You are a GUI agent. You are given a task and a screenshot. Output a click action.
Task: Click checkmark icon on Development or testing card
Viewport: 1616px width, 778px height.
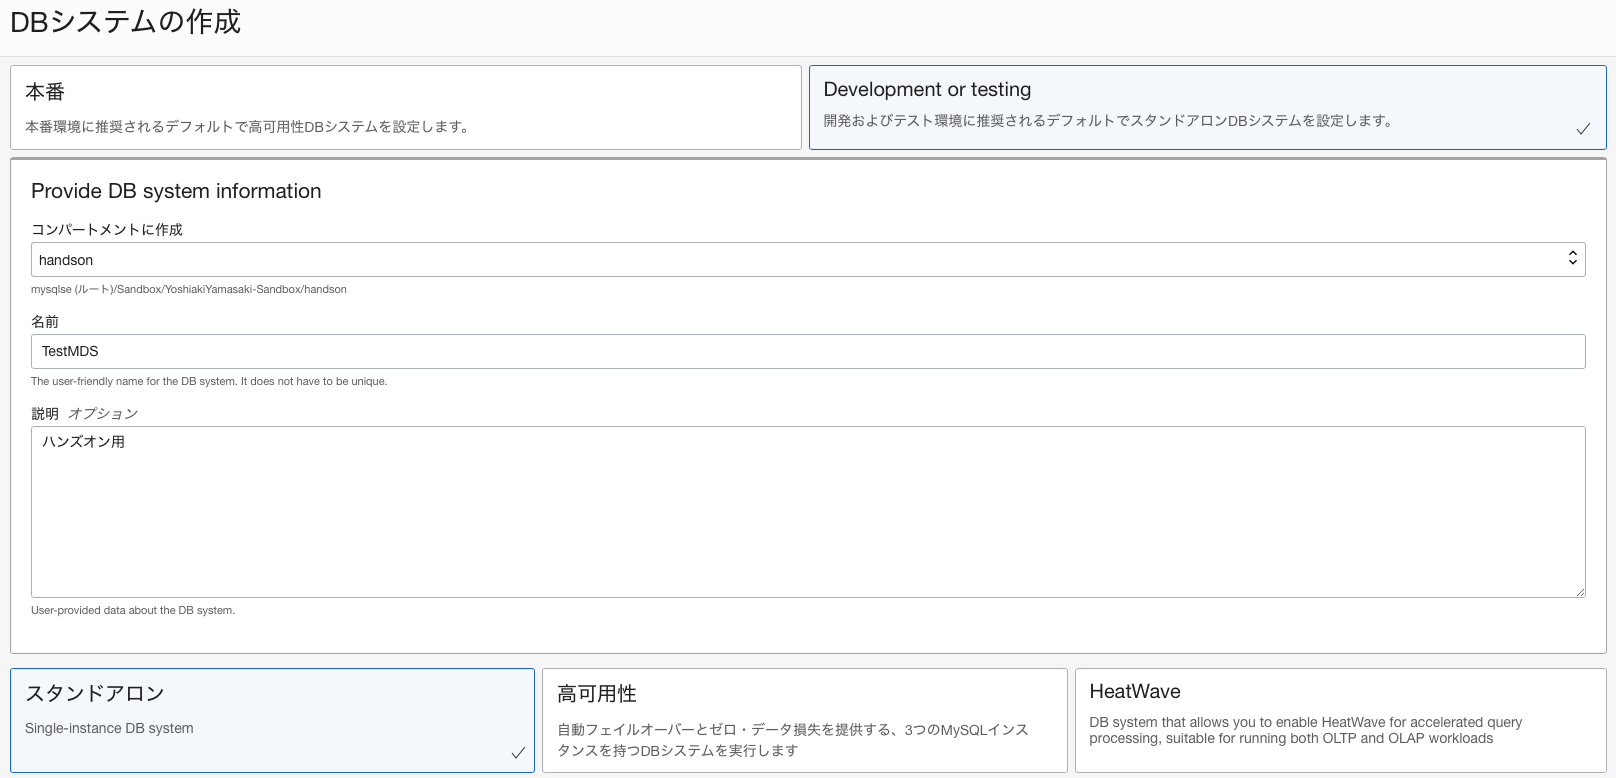[x=1583, y=129]
